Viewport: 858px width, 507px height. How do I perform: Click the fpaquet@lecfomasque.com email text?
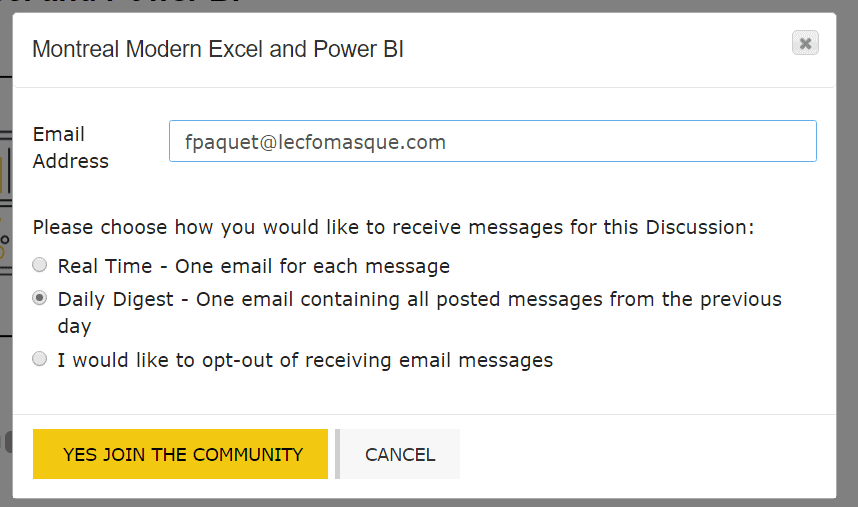tap(315, 142)
